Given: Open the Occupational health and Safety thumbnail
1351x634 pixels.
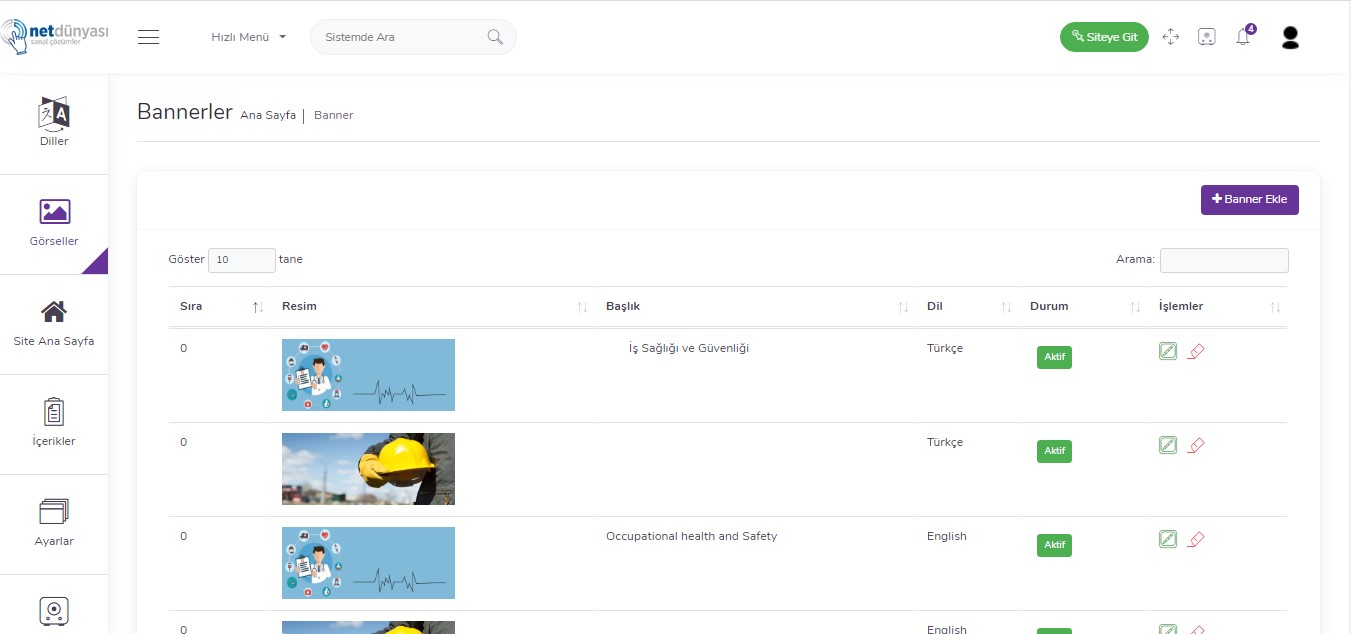Looking at the screenshot, I should click(368, 563).
